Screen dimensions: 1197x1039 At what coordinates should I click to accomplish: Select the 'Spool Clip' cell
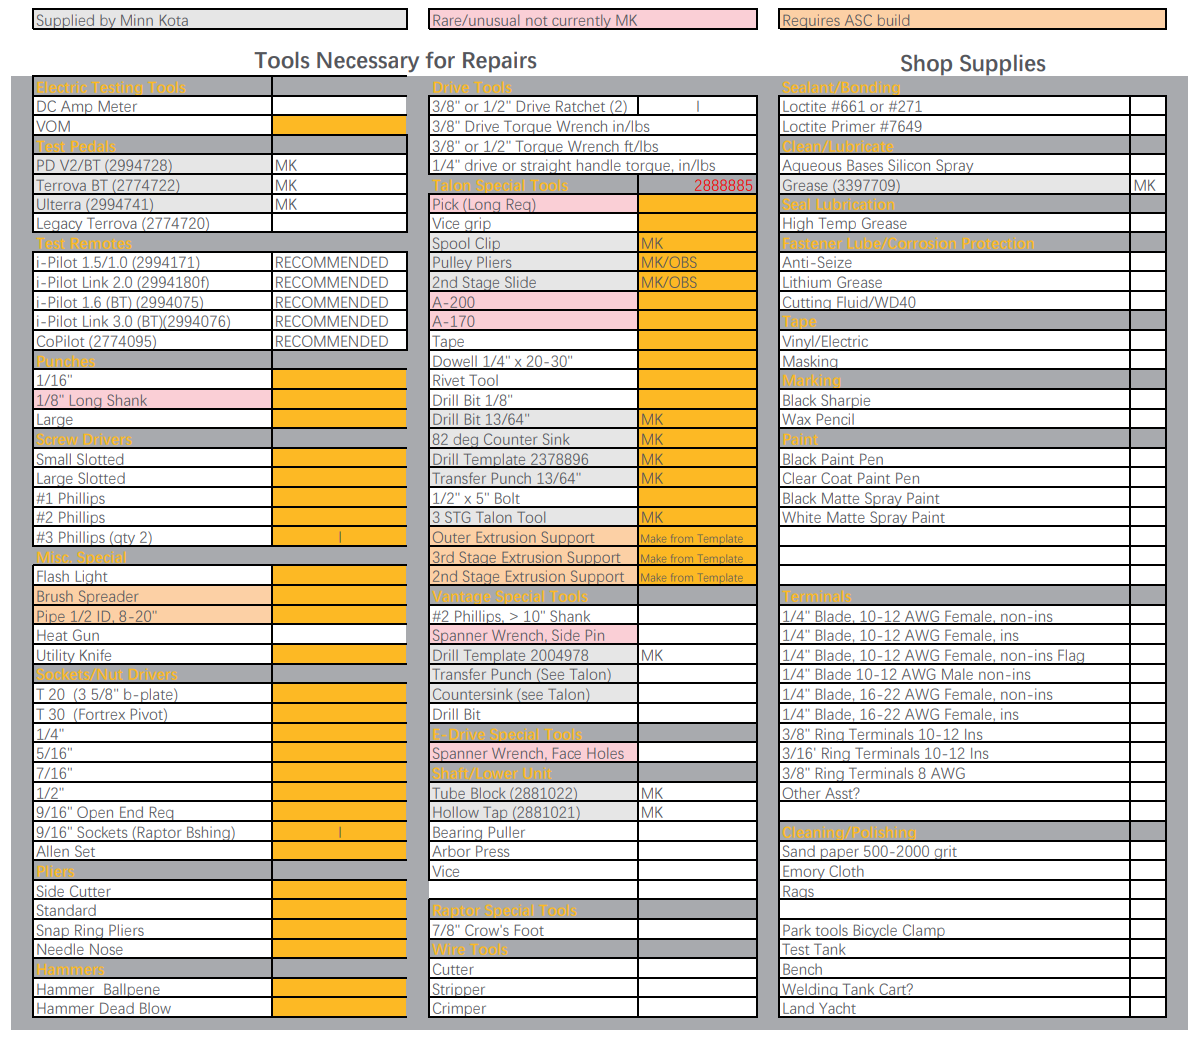tap(534, 244)
